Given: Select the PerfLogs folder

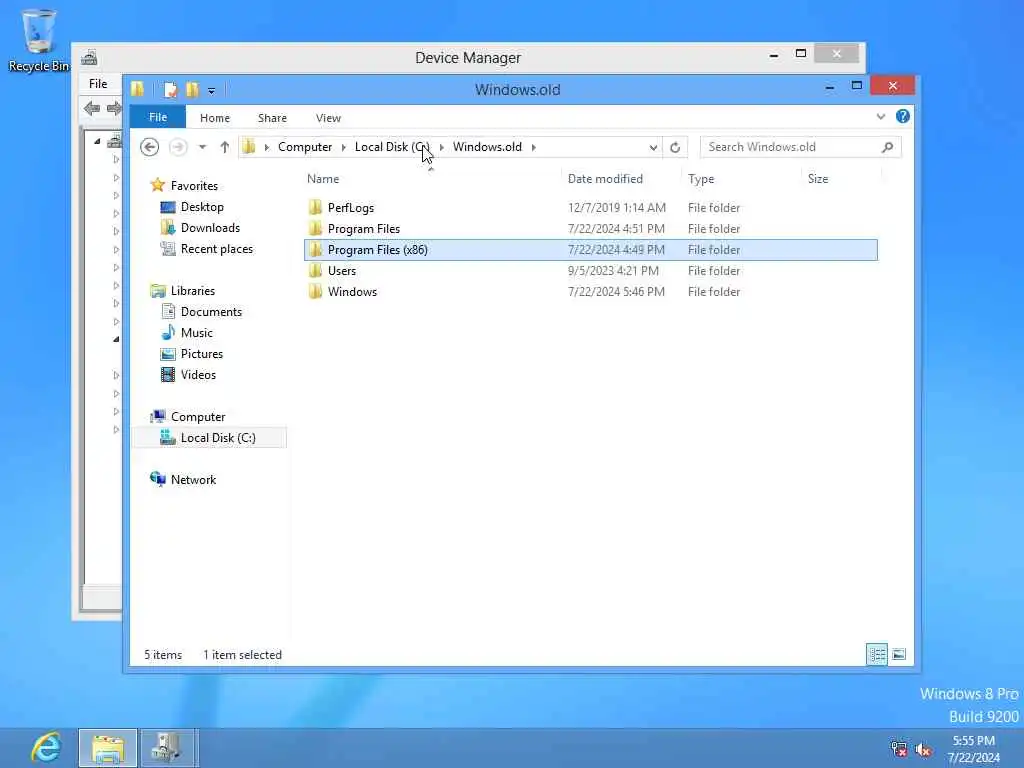Looking at the screenshot, I should 591,208.
